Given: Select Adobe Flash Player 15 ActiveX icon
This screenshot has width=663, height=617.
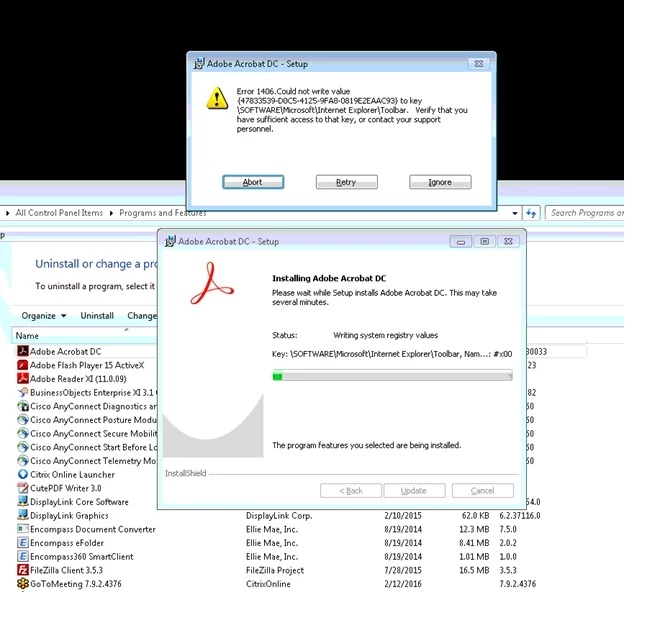Looking at the screenshot, I should (22, 365).
